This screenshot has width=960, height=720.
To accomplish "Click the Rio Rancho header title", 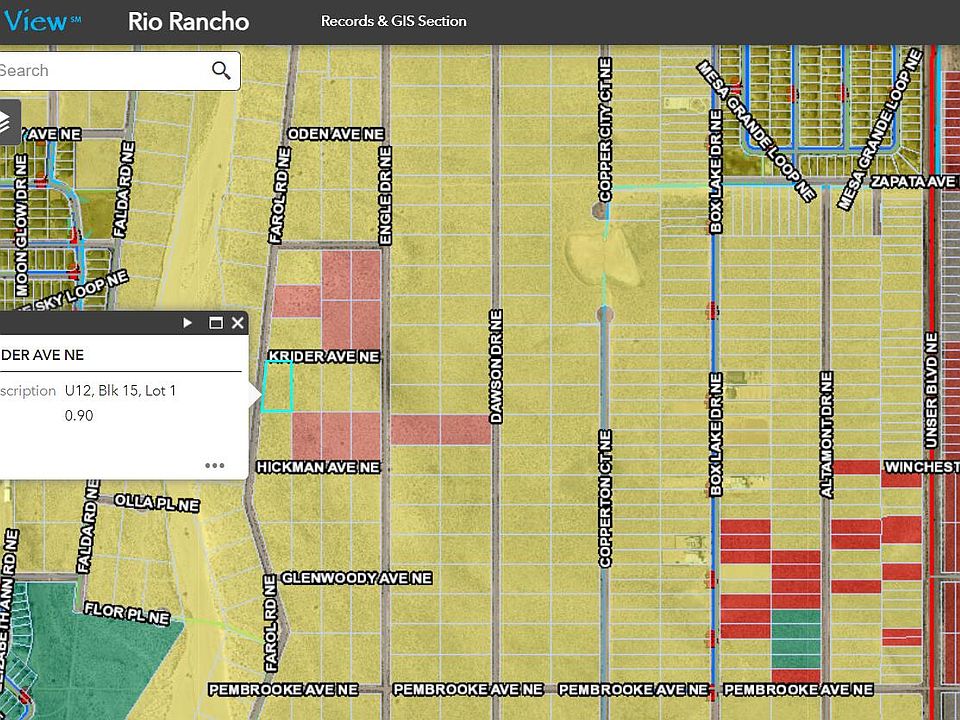I will tap(188, 22).
